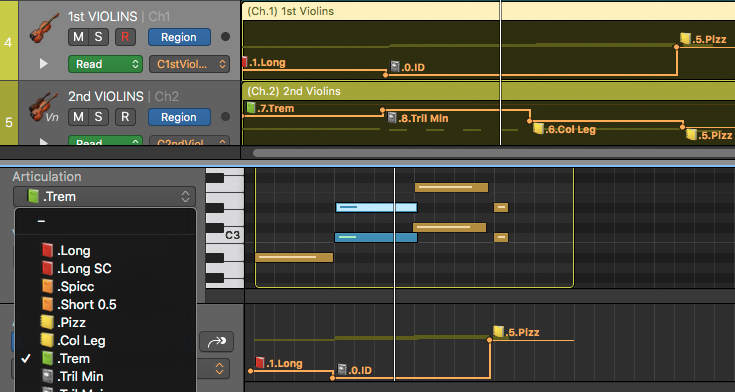Click the .5.Pizz icon in 2nd Violins lane
The height and width of the screenshot is (392, 735).
point(691,135)
